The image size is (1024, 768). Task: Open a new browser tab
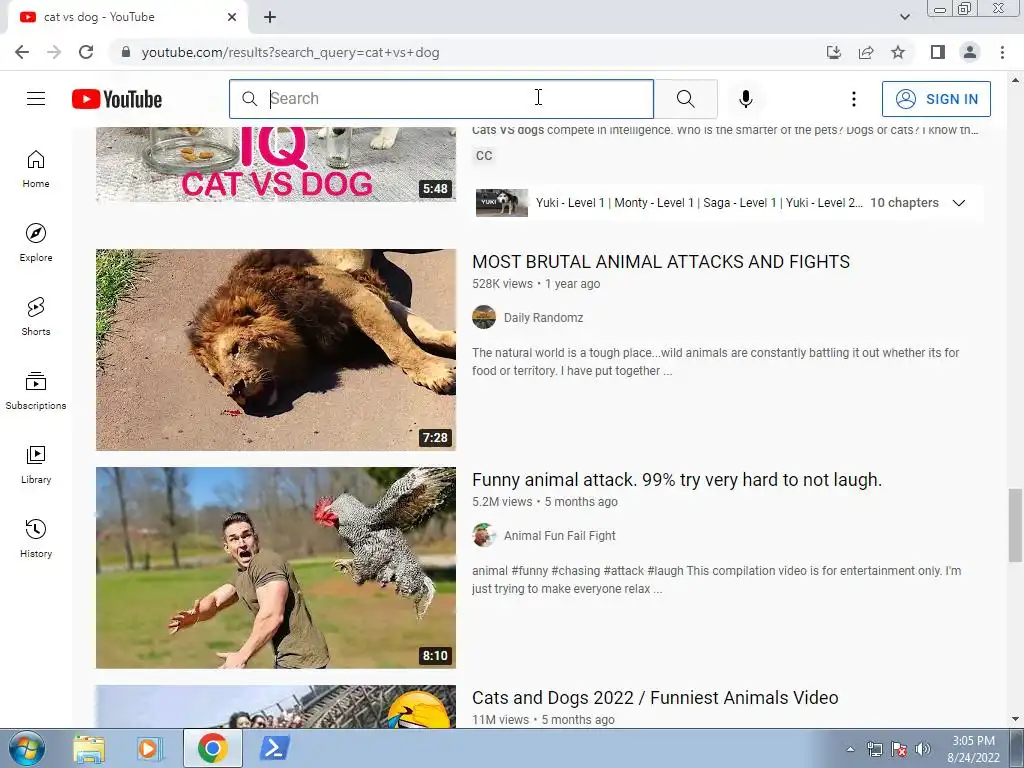pyautogui.click(x=270, y=17)
